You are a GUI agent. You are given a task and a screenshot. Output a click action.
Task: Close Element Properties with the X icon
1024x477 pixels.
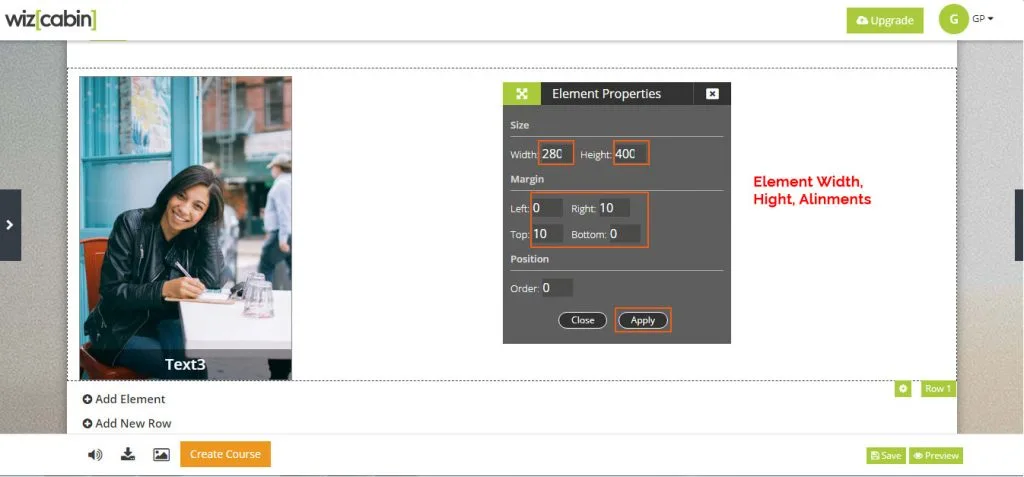712,93
